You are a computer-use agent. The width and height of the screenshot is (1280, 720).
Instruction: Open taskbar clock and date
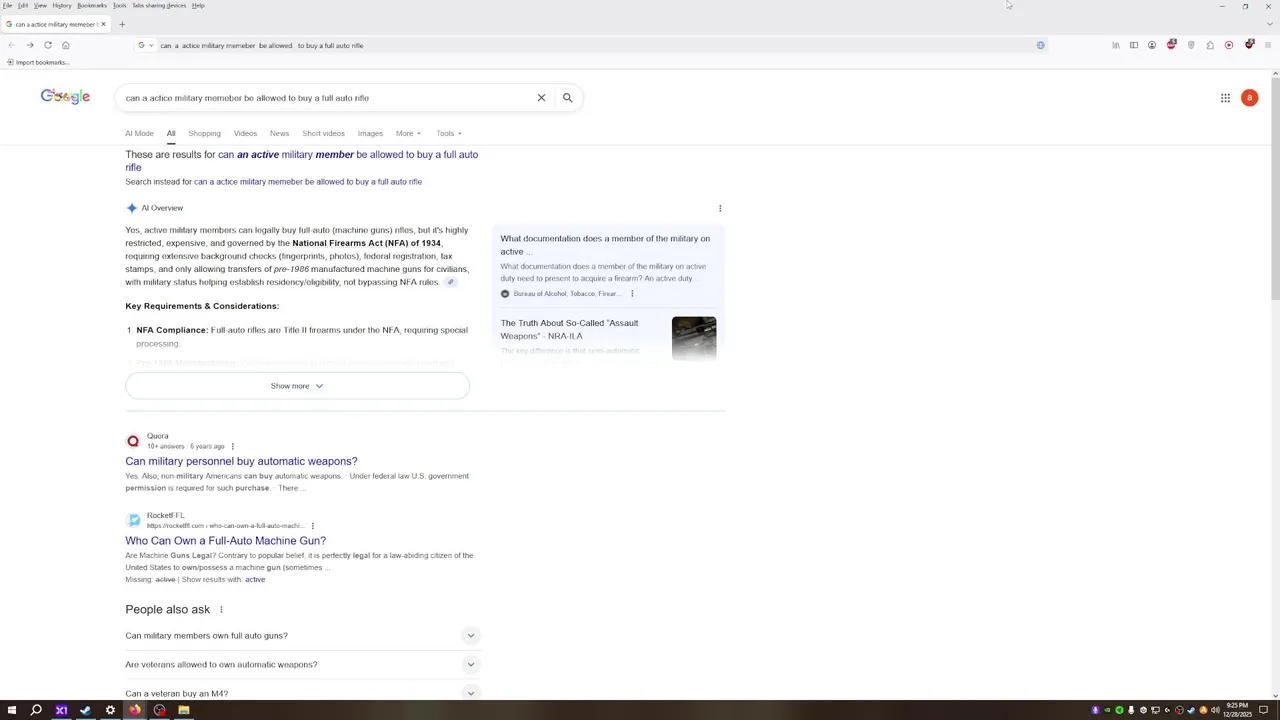click(1237, 710)
